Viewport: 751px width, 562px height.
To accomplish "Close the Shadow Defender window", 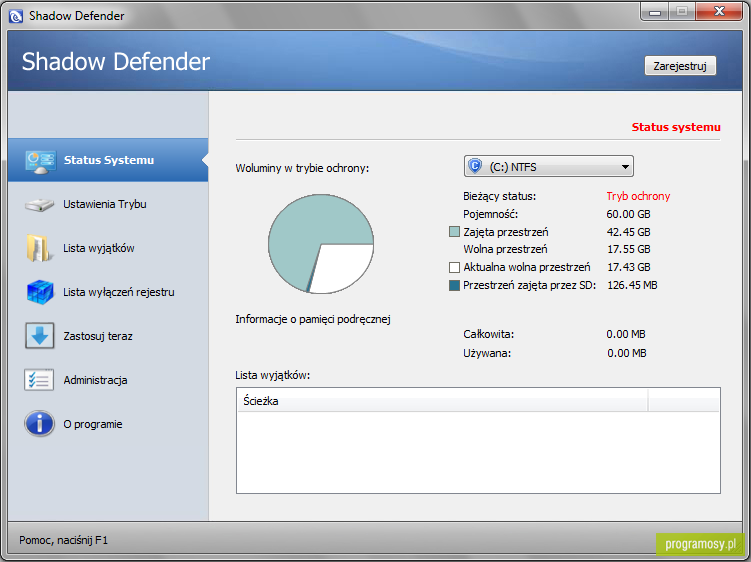I will (x=719, y=11).
